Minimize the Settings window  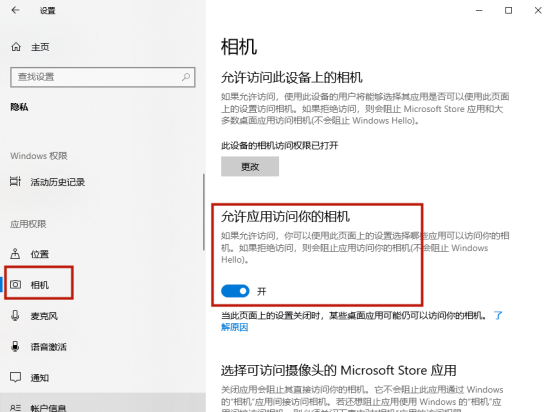[479, 11]
